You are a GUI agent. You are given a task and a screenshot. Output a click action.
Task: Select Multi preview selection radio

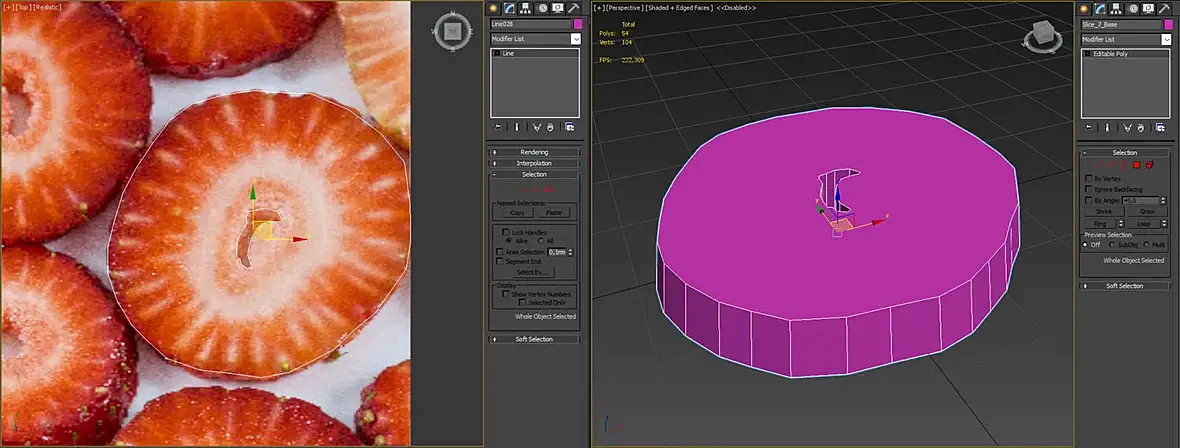point(1146,245)
